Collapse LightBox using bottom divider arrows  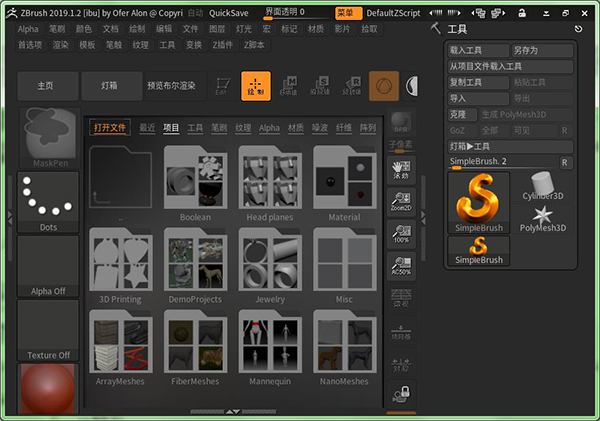233,412
